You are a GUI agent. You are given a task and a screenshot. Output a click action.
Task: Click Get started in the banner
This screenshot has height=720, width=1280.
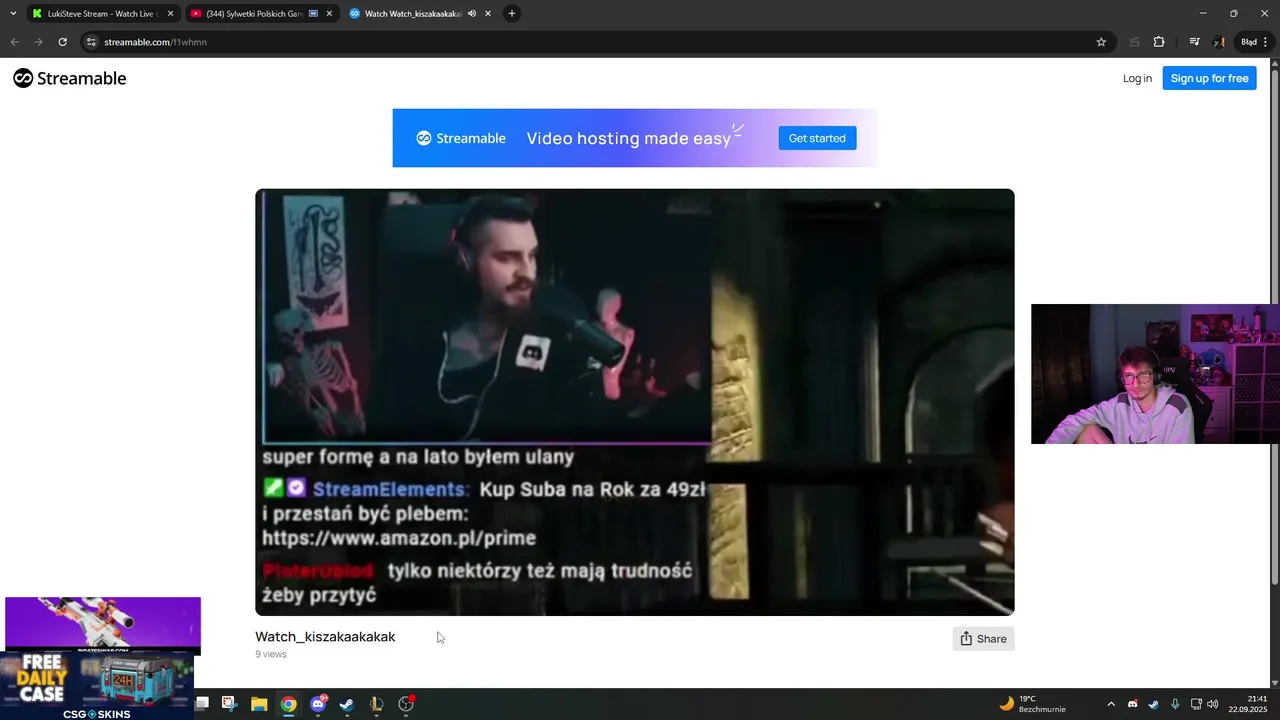(817, 138)
